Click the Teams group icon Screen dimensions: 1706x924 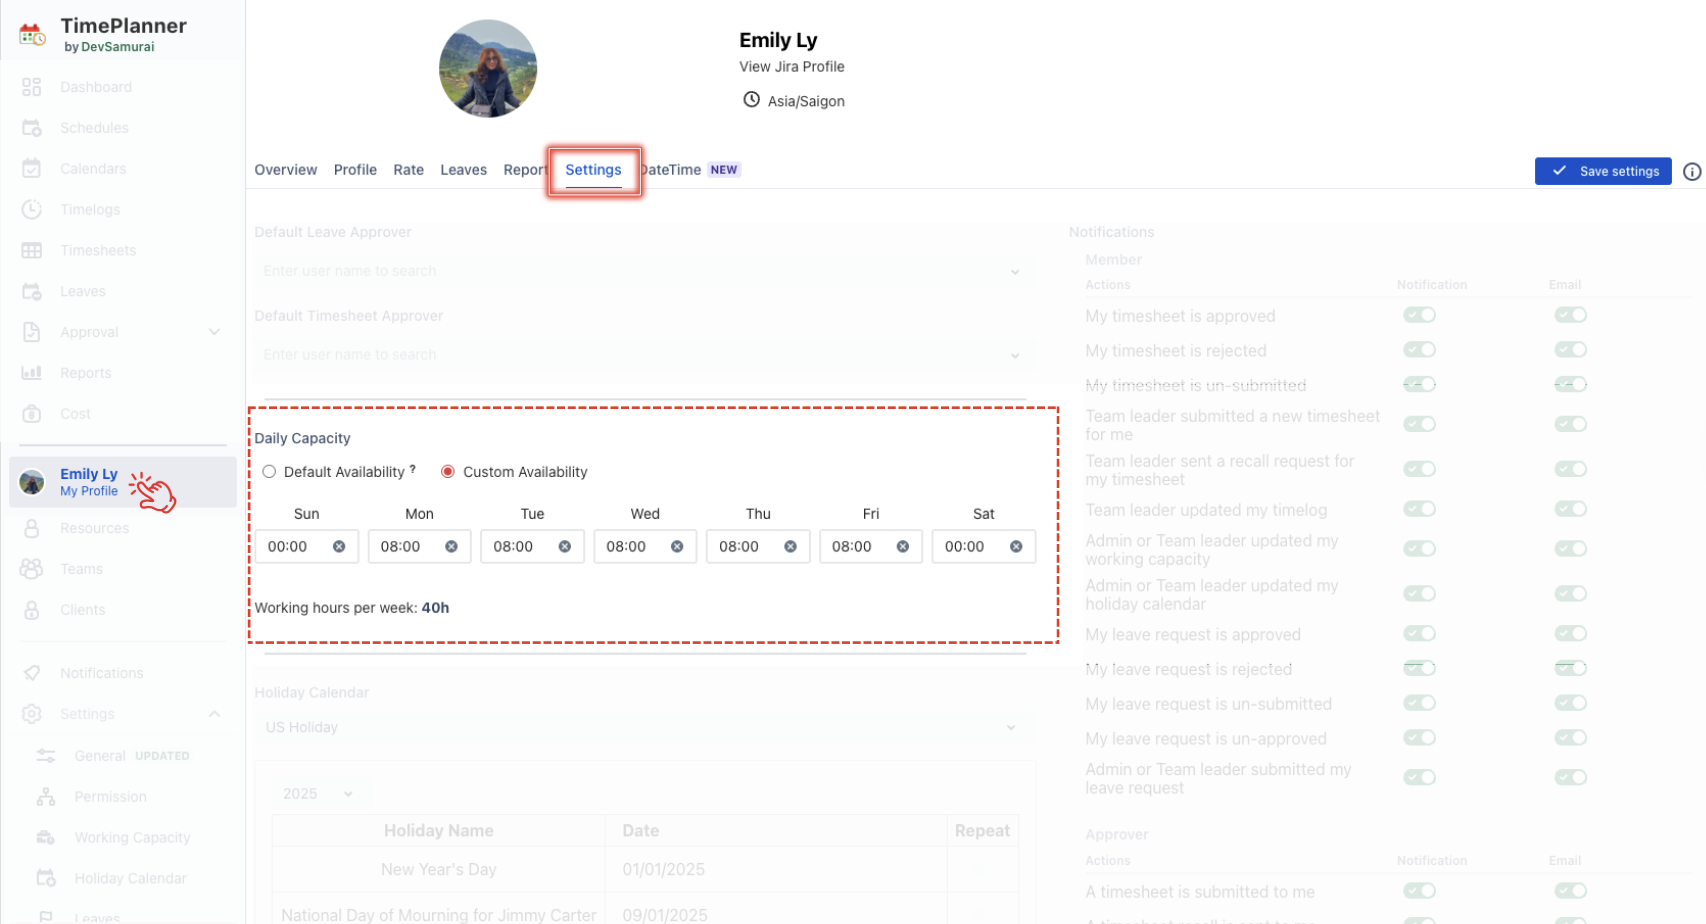point(31,569)
